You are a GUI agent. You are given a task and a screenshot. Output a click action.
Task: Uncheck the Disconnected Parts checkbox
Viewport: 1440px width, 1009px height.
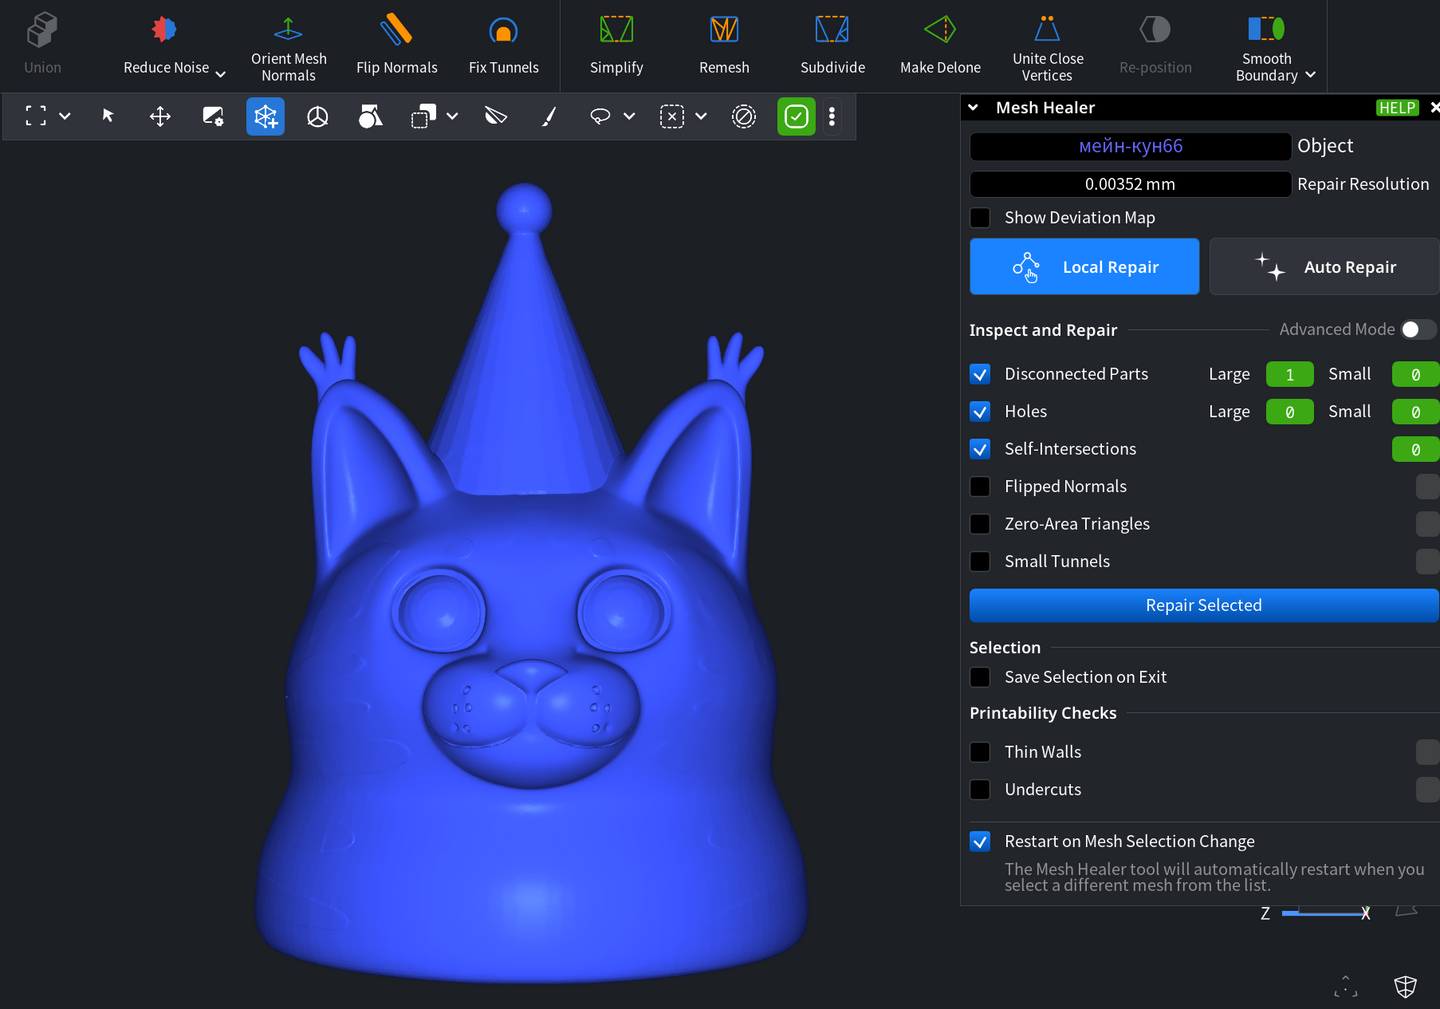coord(981,374)
